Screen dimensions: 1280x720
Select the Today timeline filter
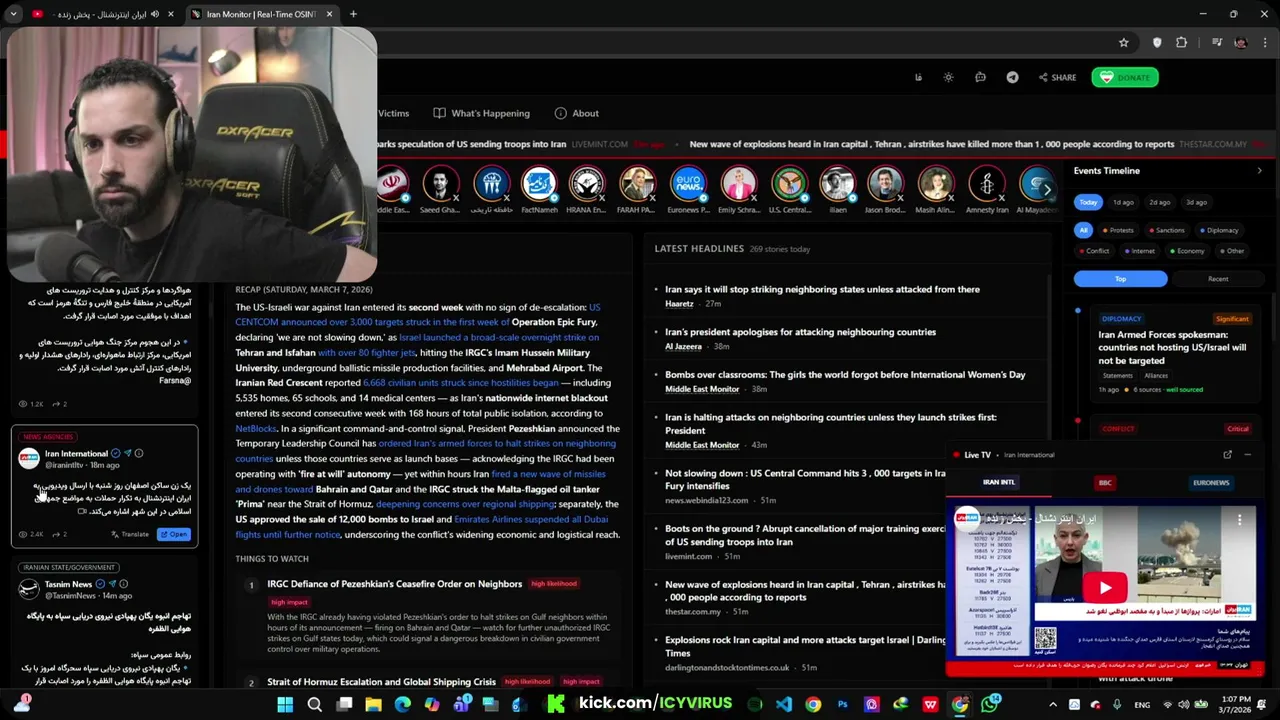[1088, 202]
